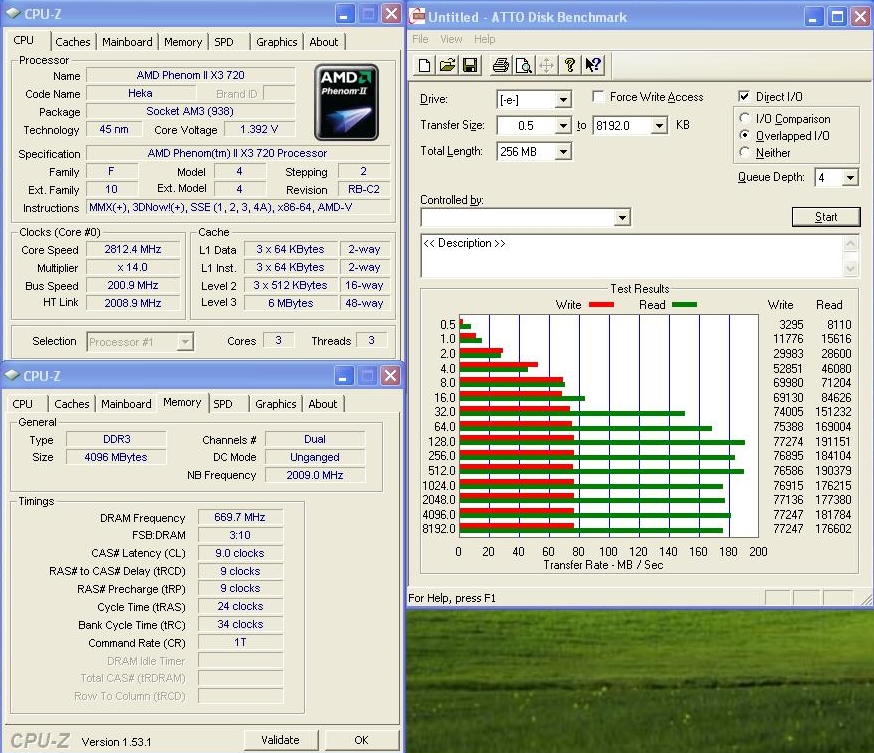Image resolution: width=874 pixels, height=753 pixels.
Task: Click Description box scroll down arrow
Action: click(x=850, y=269)
